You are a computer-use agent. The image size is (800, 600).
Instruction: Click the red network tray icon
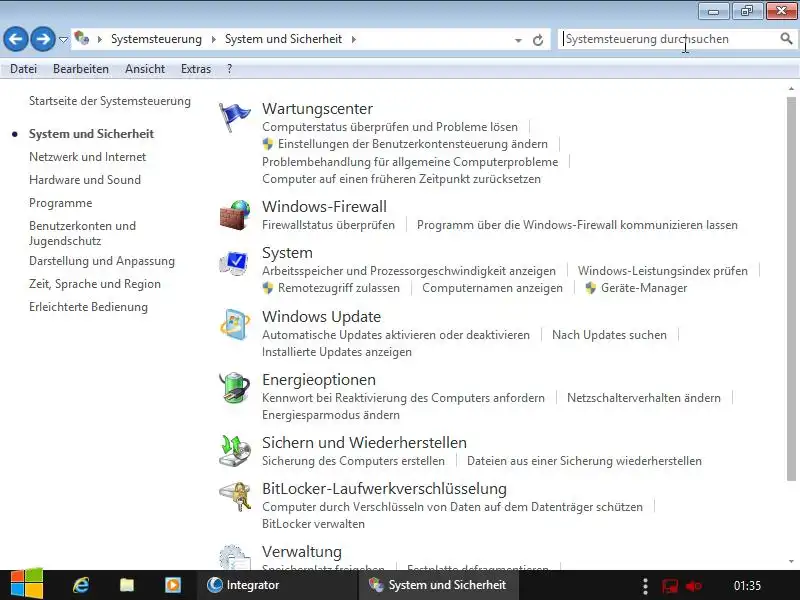click(x=669, y=586)
